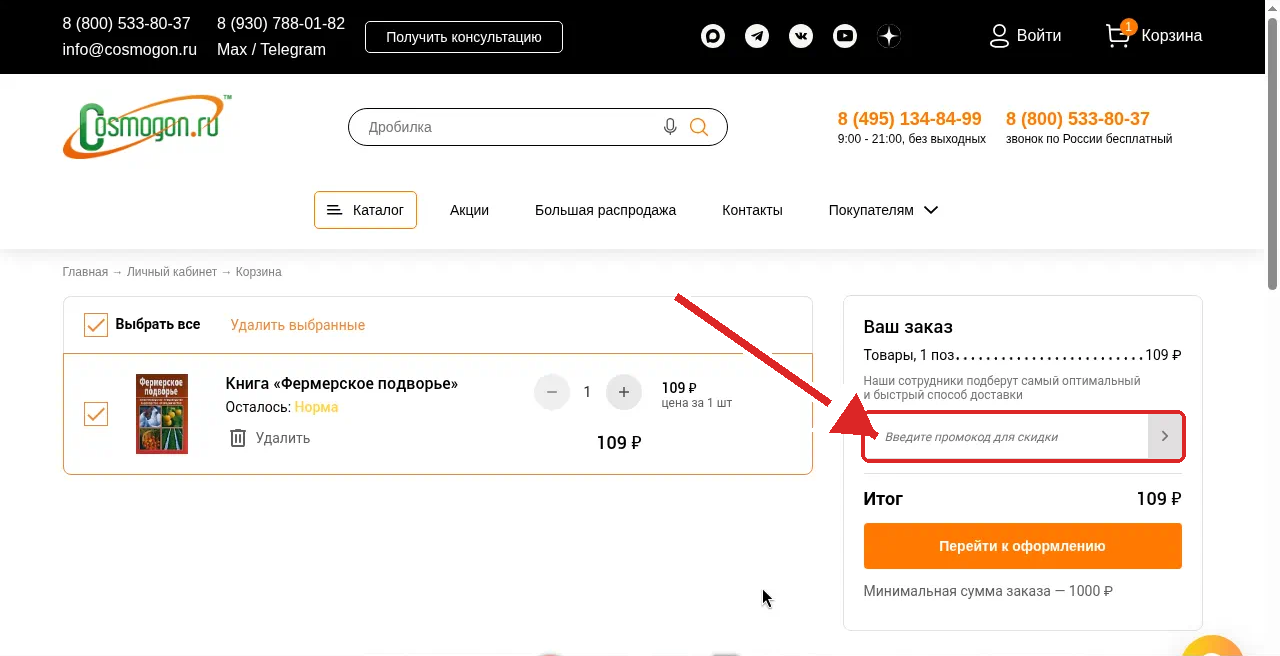
Task: Open the Telegram social icon
Action: pos(757,37)
